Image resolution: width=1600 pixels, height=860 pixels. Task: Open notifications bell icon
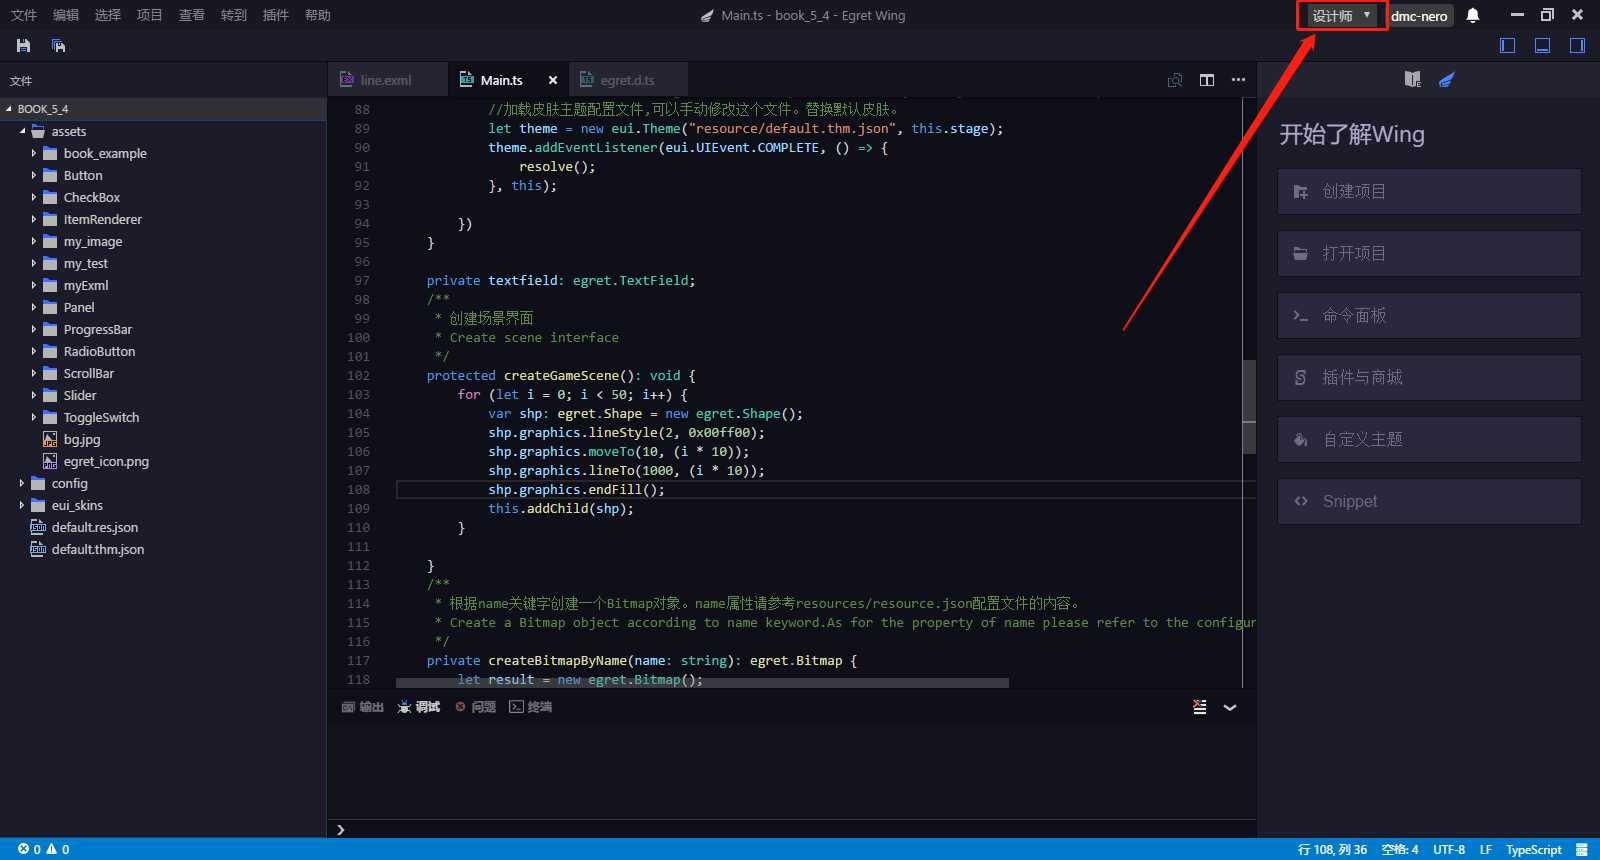(x=1473, y=15)
